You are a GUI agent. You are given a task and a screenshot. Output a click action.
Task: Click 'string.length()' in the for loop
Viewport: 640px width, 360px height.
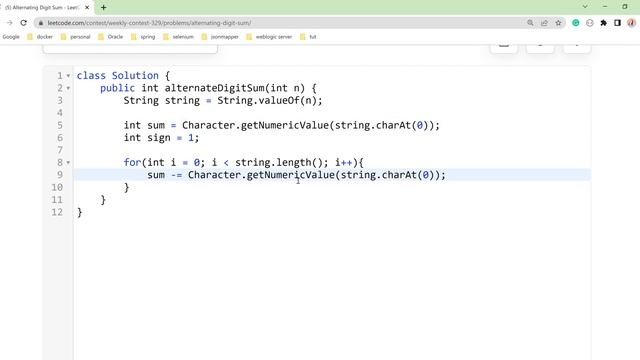point(282,163)
